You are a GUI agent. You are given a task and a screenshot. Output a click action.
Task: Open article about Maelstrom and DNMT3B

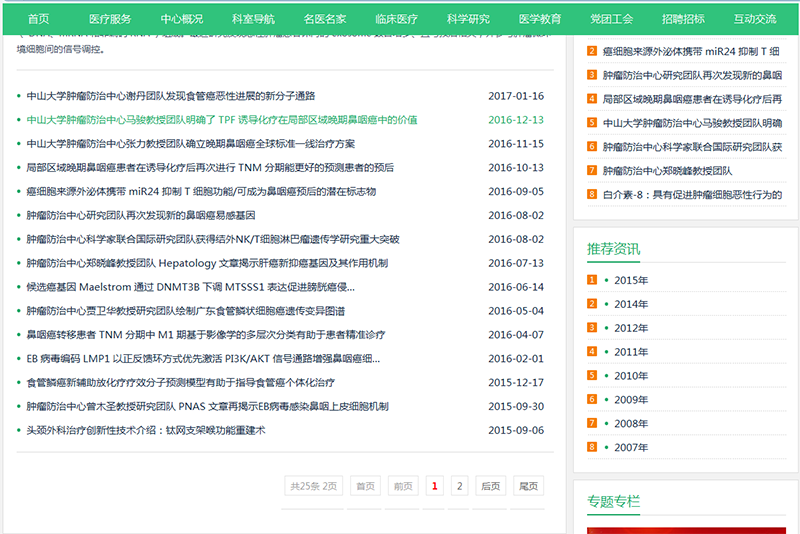(191, 287)
